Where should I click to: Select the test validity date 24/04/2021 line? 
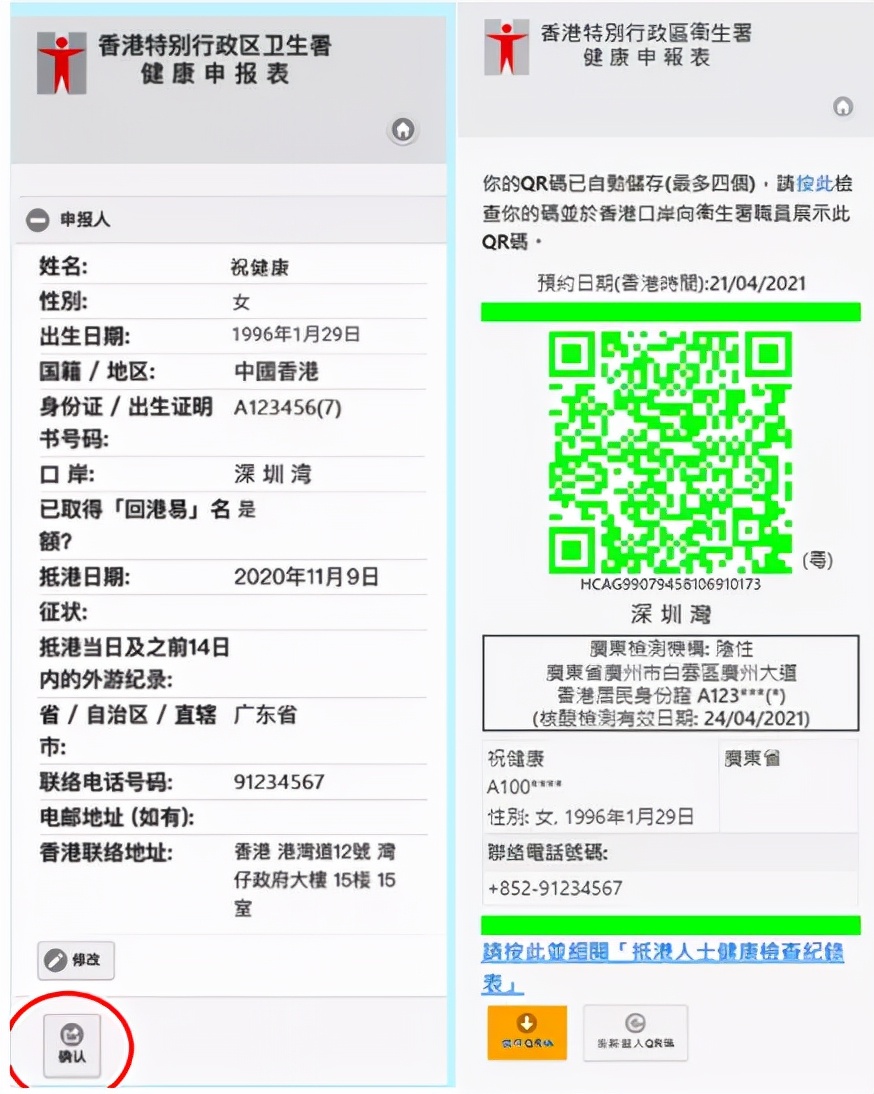point(671,718)
